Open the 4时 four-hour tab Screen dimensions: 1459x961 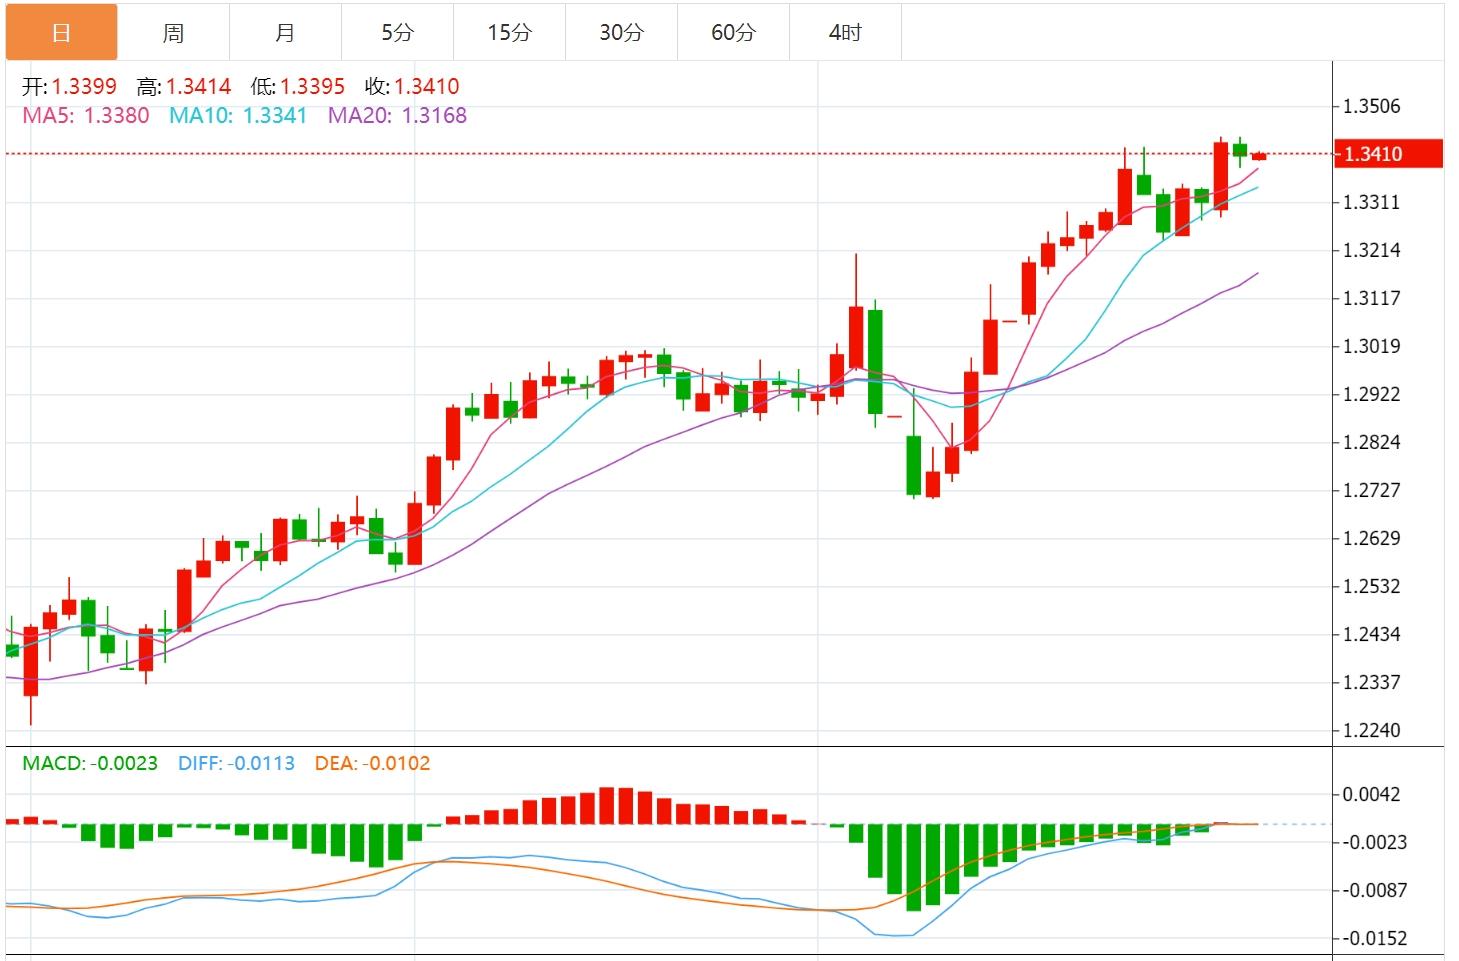(x=845, y=33)
